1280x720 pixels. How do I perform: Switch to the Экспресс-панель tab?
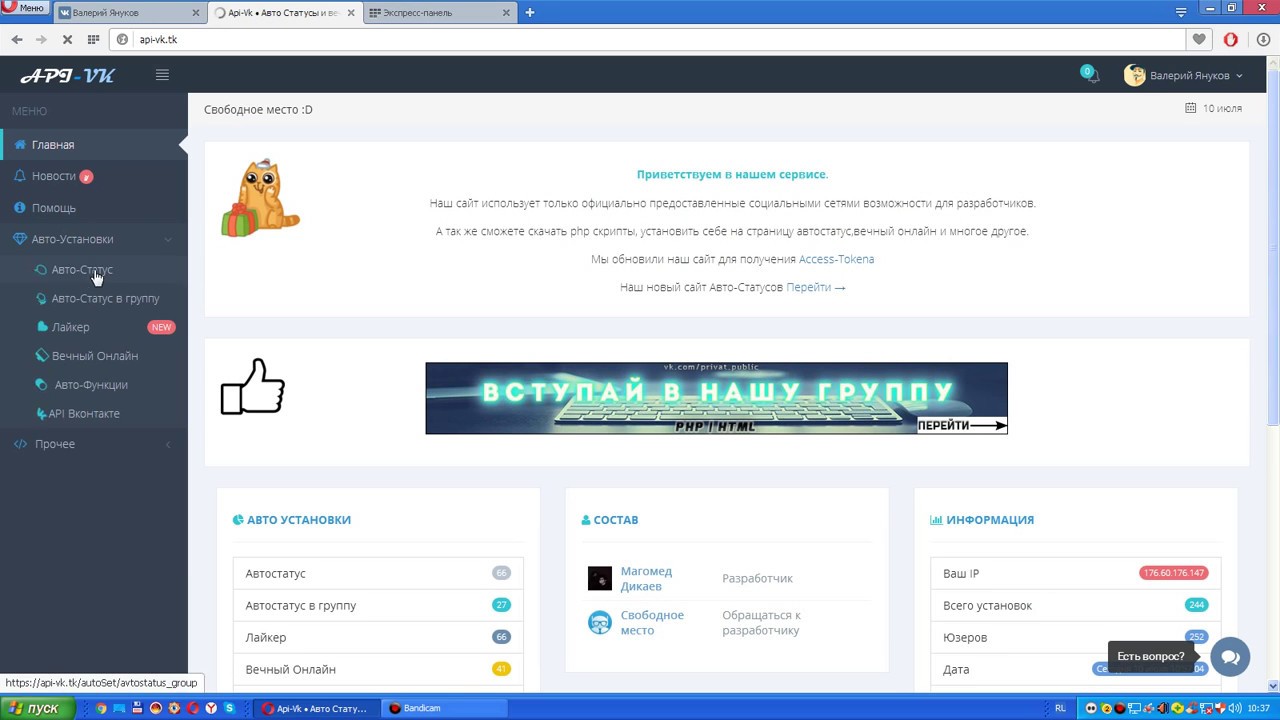point(440,13)
